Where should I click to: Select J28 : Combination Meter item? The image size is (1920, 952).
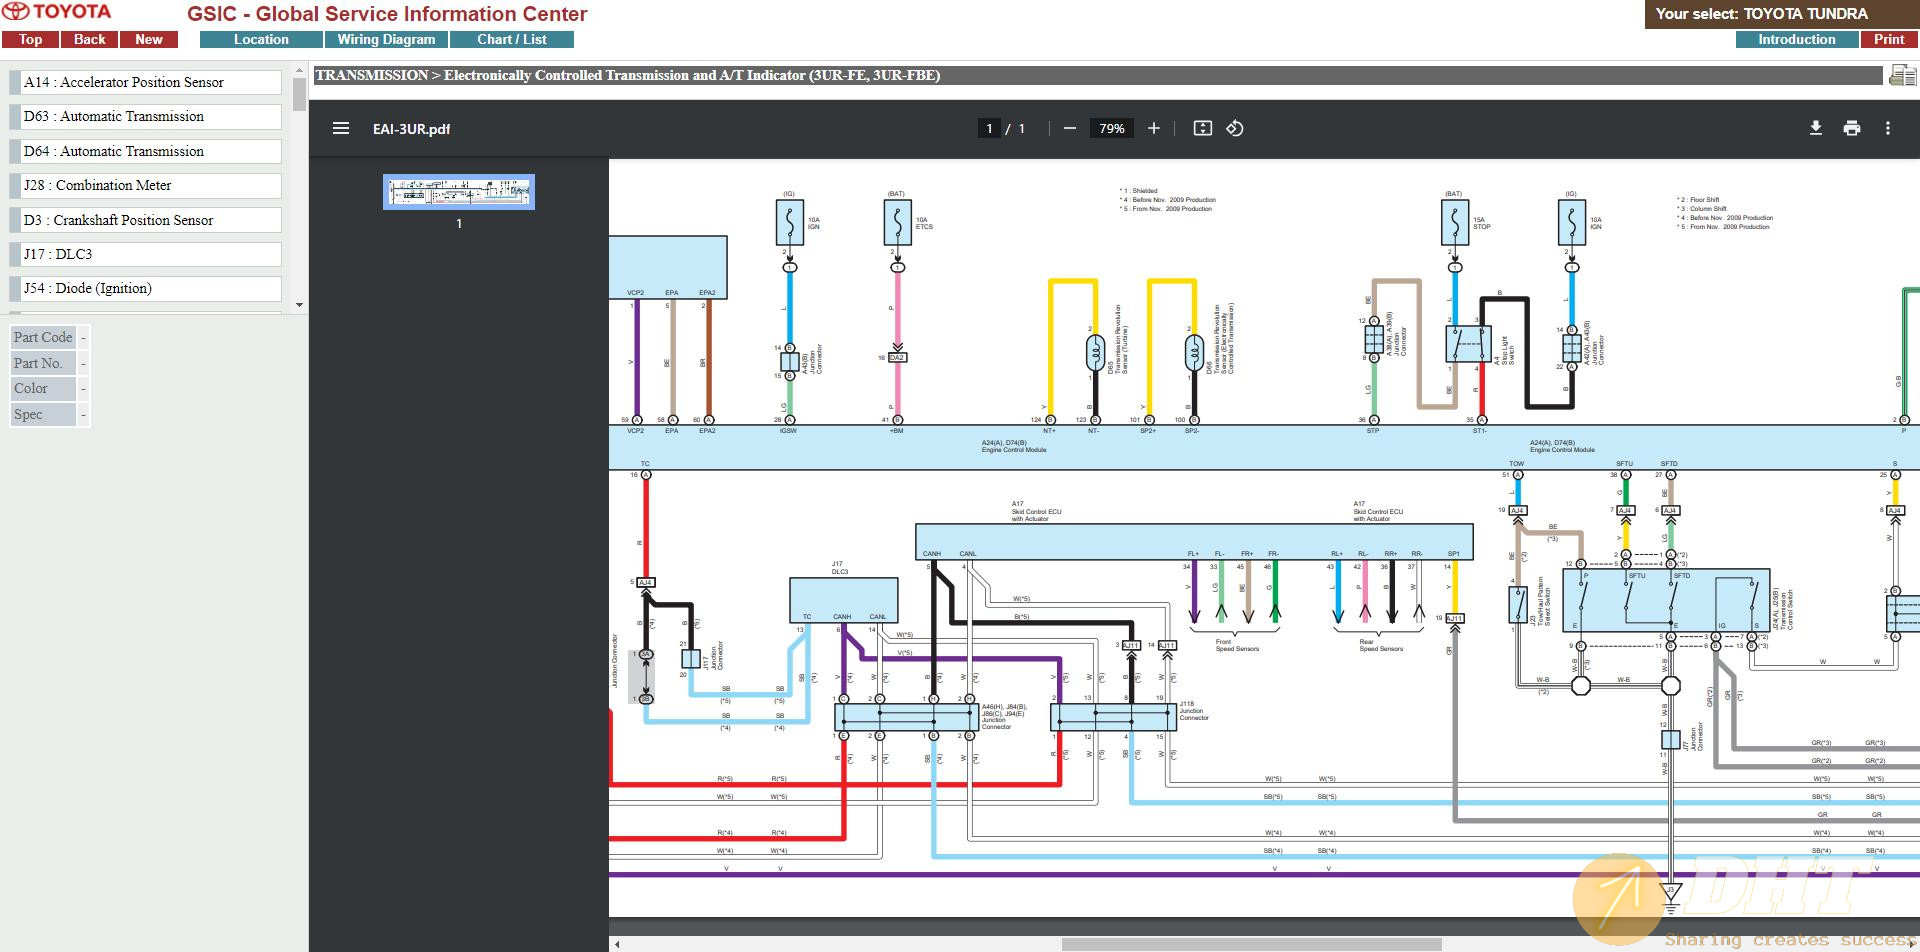point(146,186)
